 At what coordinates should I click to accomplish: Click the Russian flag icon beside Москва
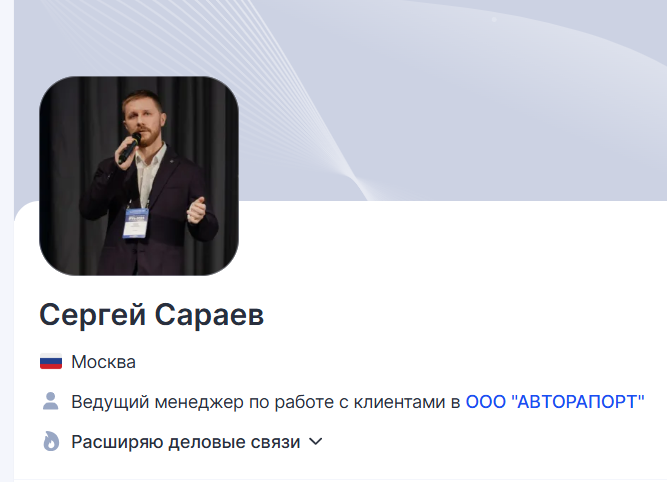[51, 362]
